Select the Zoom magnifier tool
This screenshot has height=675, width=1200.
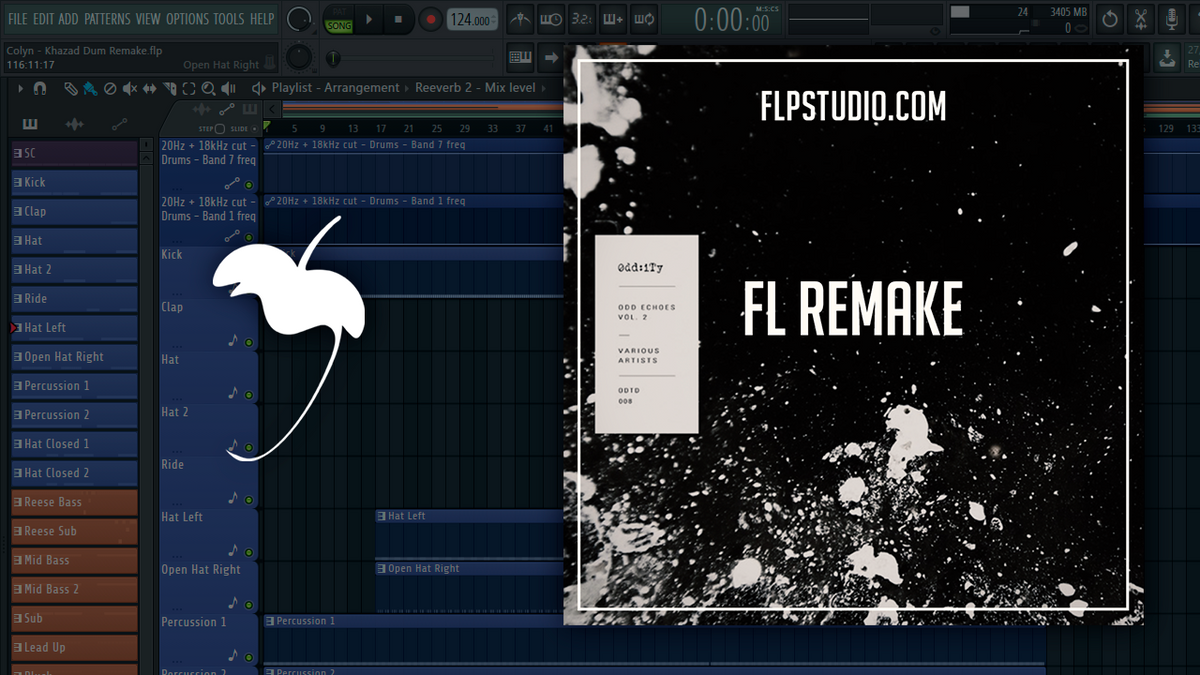click(x=208, y=88)
